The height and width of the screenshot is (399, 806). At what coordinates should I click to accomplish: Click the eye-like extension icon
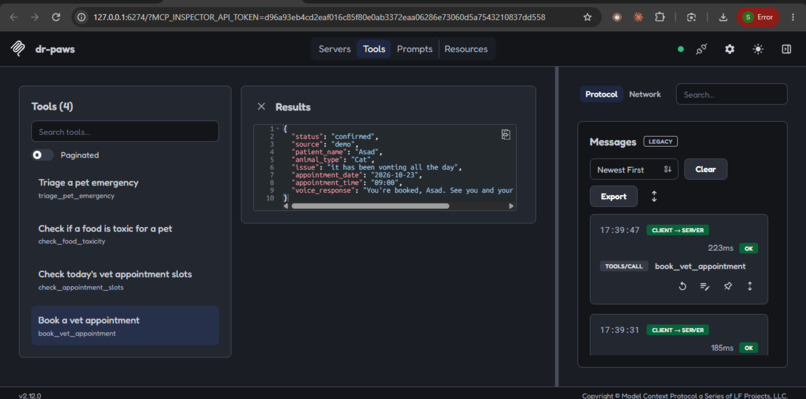(617, 17)
